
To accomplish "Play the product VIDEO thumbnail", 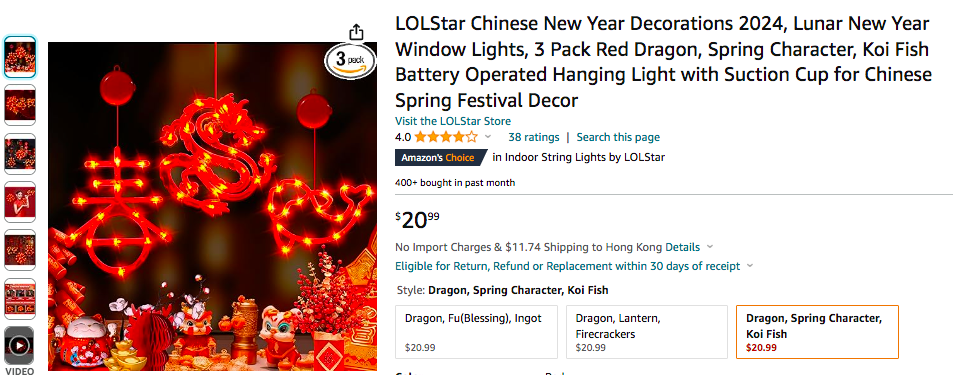I will coord(20,346).
